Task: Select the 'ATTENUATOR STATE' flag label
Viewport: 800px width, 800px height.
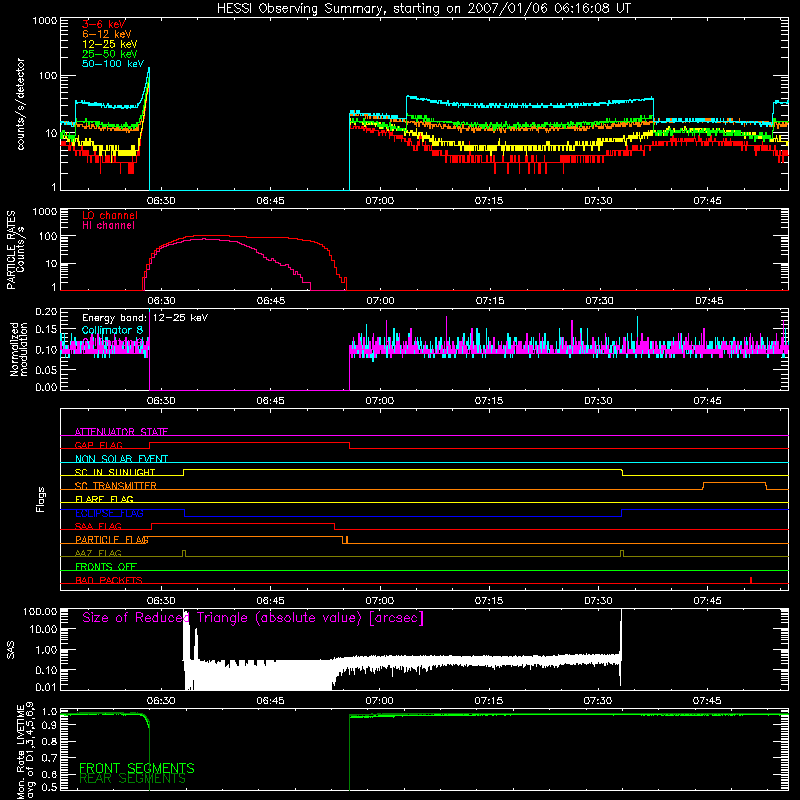Action: 121,432
